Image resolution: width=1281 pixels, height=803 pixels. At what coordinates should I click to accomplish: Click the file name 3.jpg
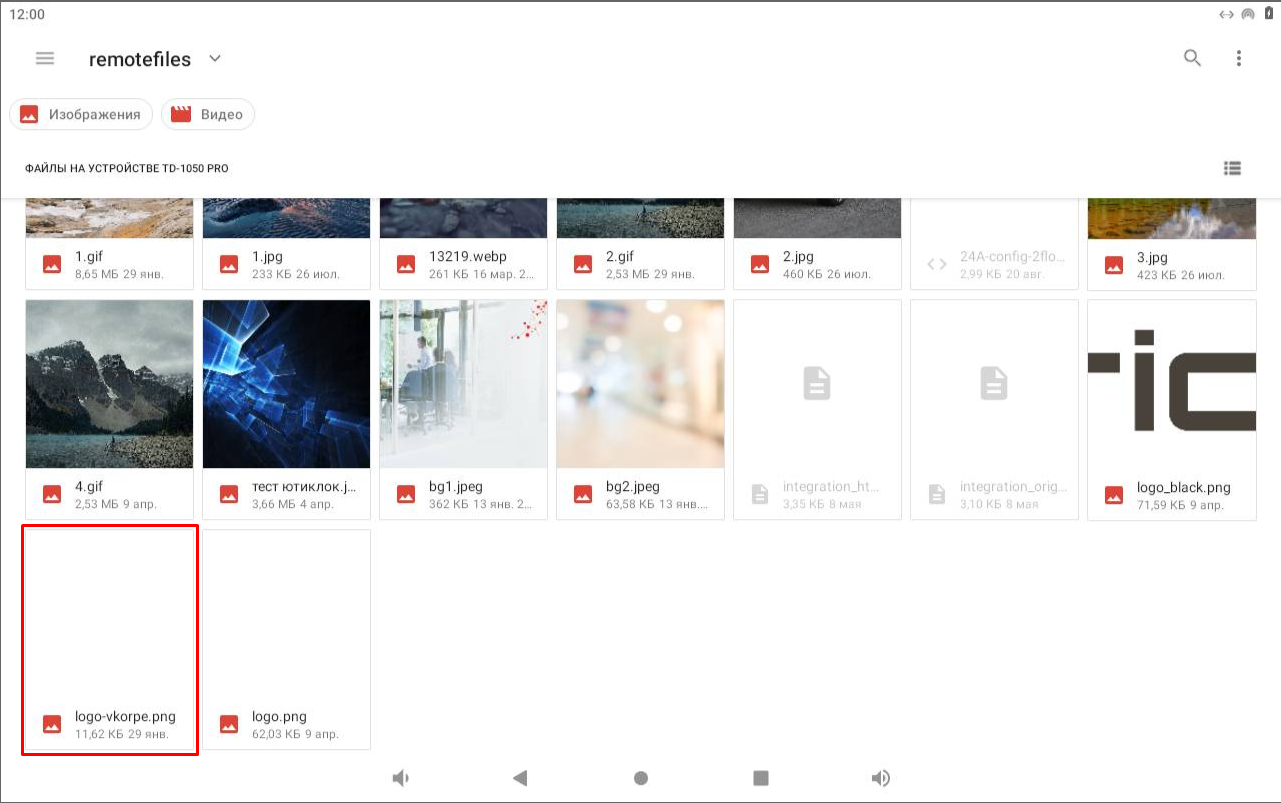[1152, 257]
